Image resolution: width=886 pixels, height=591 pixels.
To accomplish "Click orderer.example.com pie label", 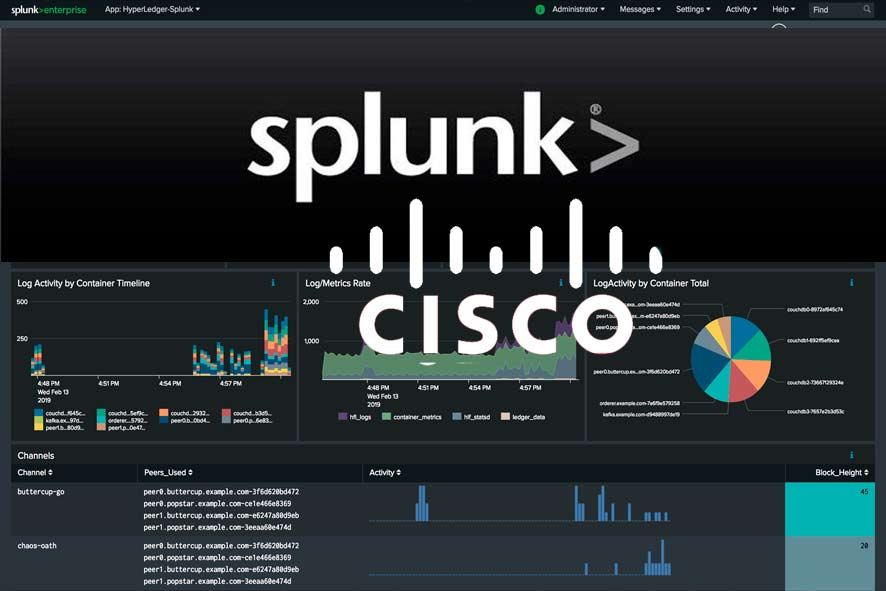I will [x=640, y=403].
